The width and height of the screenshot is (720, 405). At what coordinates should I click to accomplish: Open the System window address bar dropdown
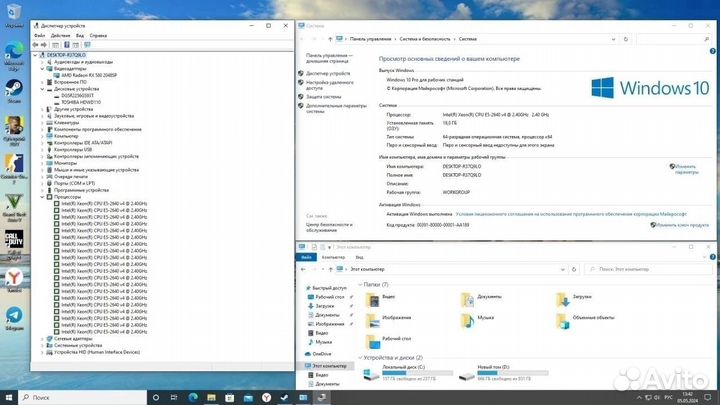click(x=613, y=39)
